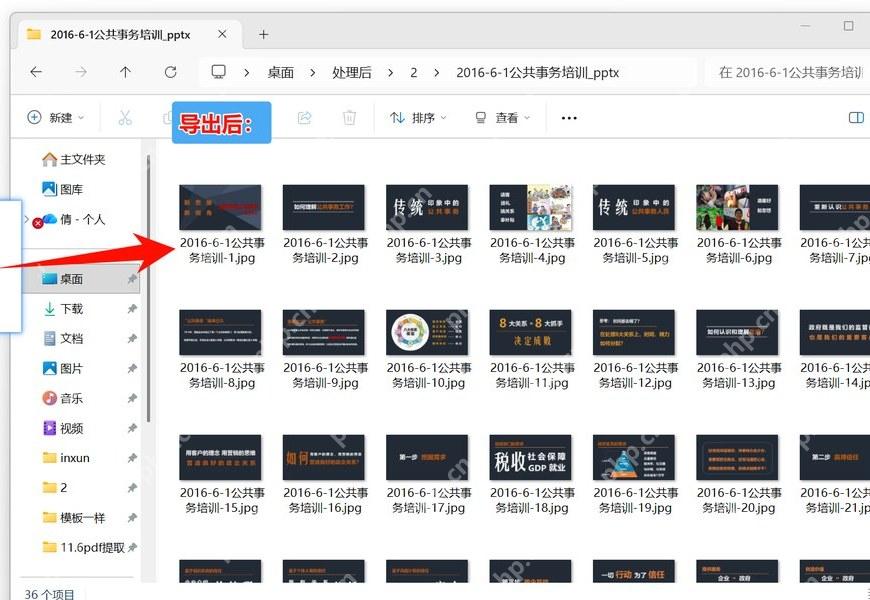Select thumbnail 2016-6-1公共事务培训-20.jpg

pyautogui.click(x=737, y=457)
